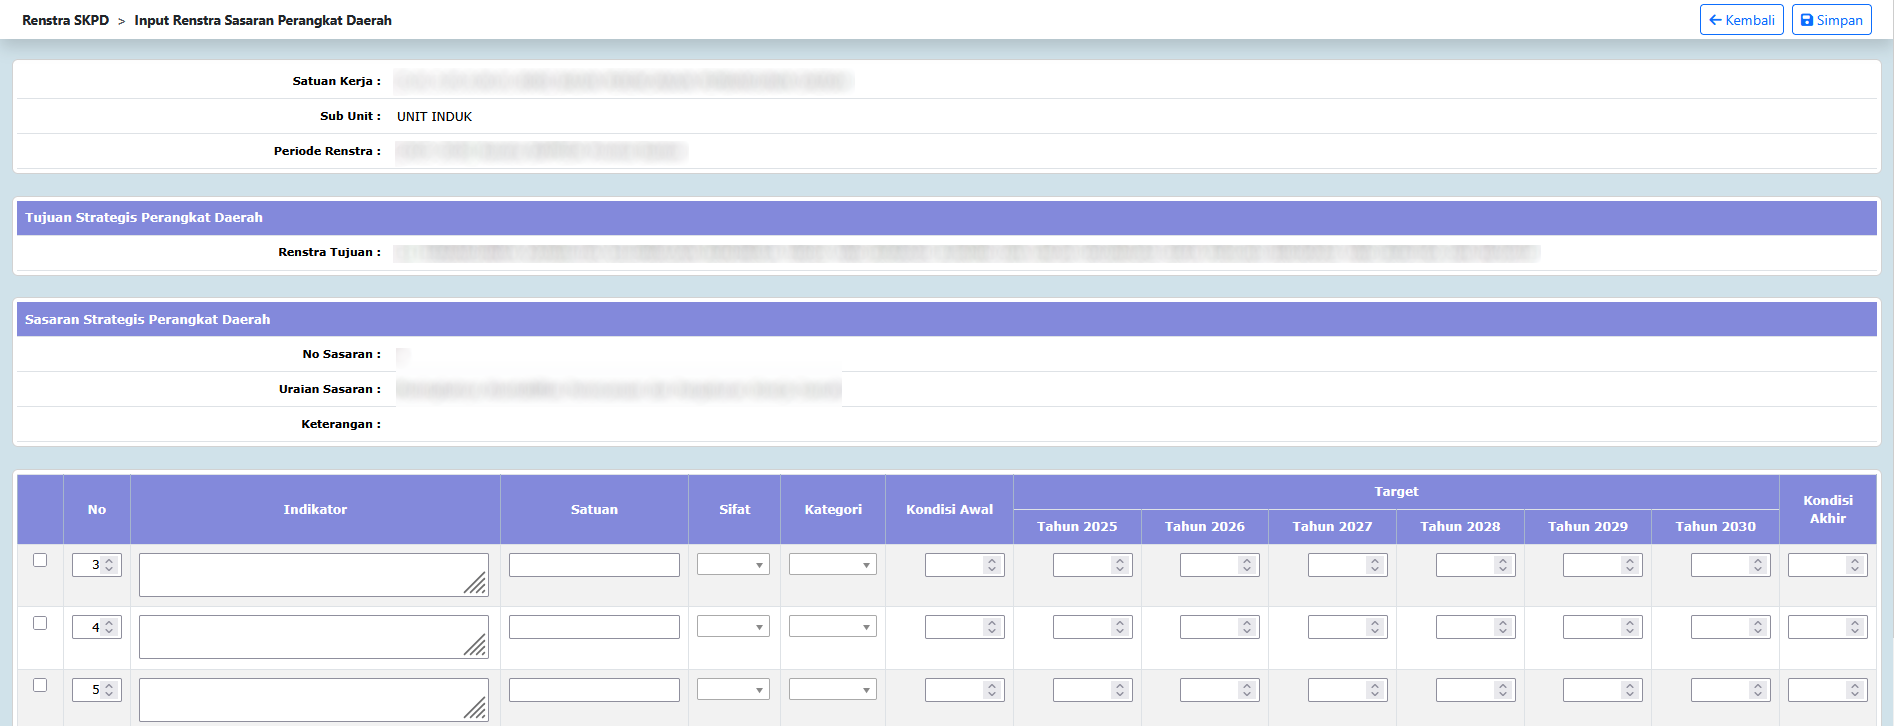
Task: Click the Kembali back button
Action: tap(1741, 20)
